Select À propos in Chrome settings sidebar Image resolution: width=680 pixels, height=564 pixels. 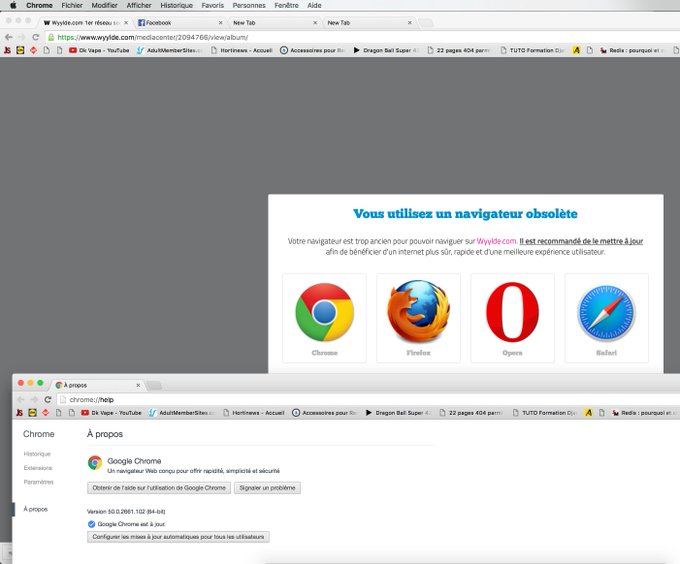(36, 509)
